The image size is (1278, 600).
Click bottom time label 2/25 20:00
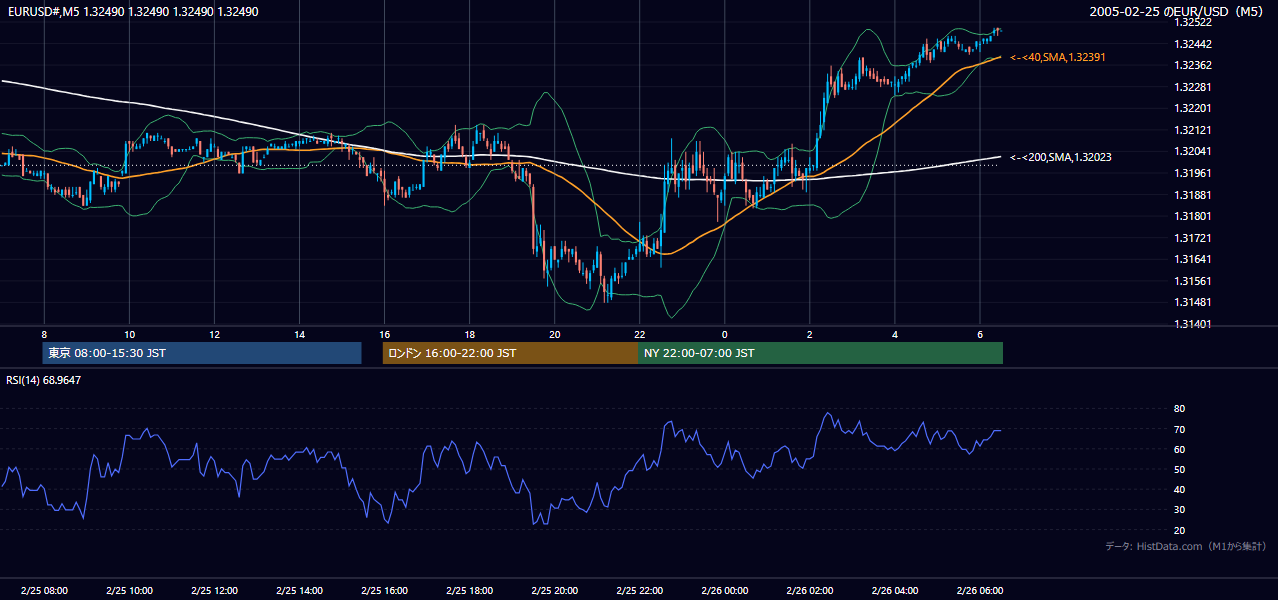point(554,590)
